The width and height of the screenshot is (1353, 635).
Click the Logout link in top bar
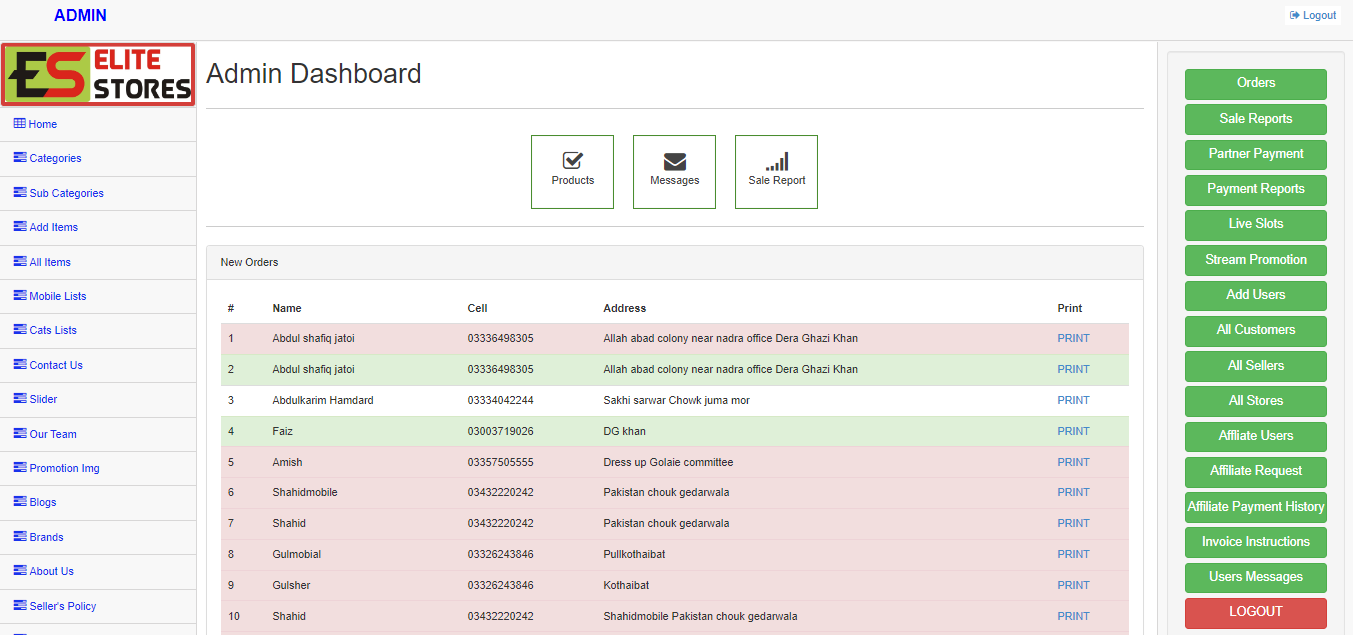point(1313,15)
